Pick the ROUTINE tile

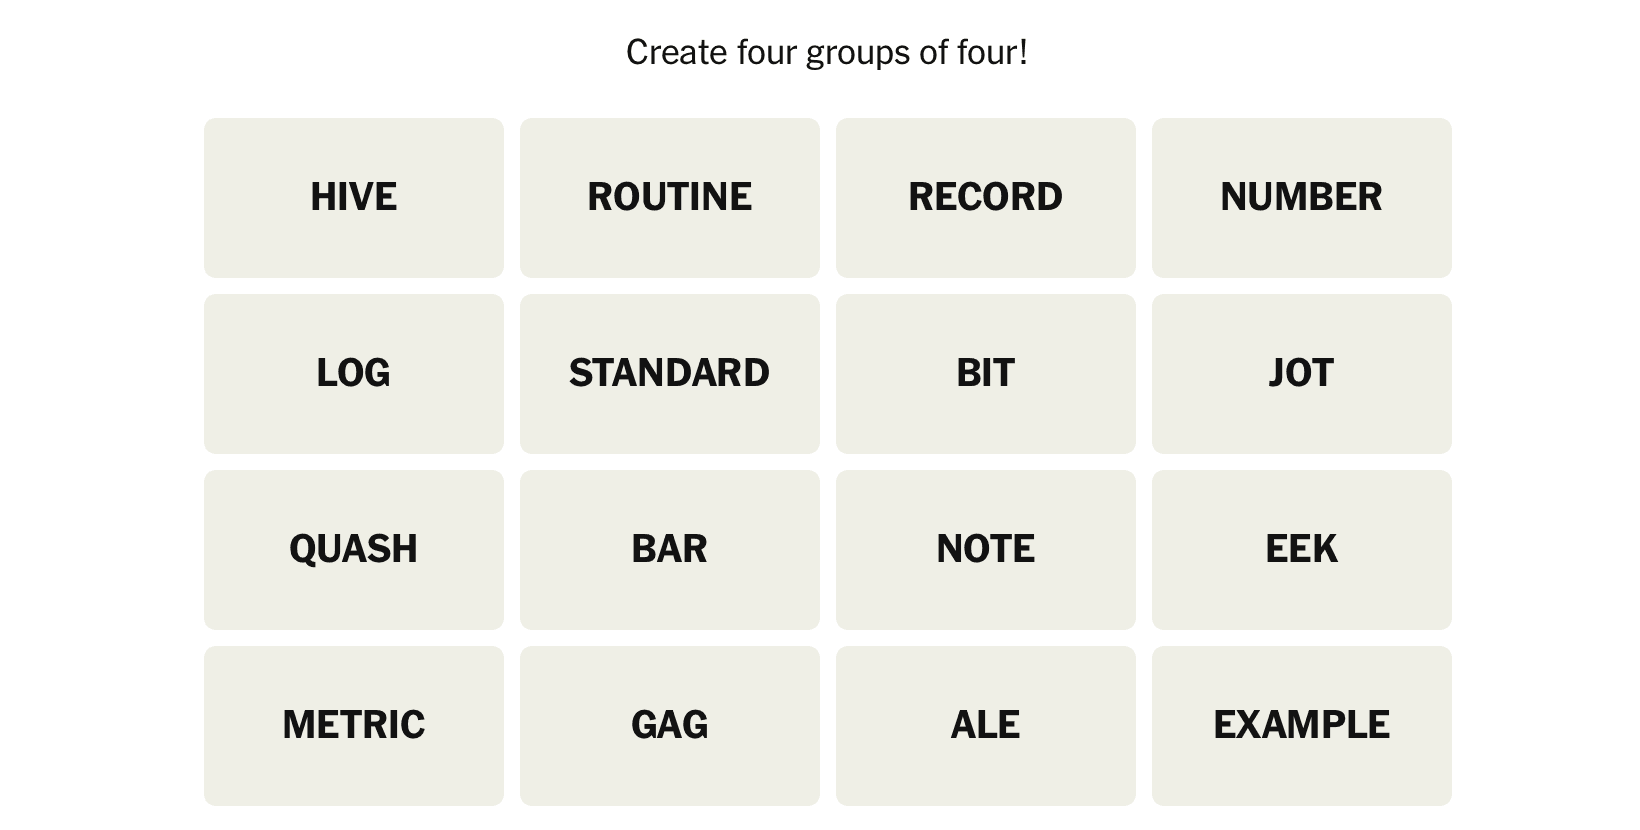click(x=669, y=197)
